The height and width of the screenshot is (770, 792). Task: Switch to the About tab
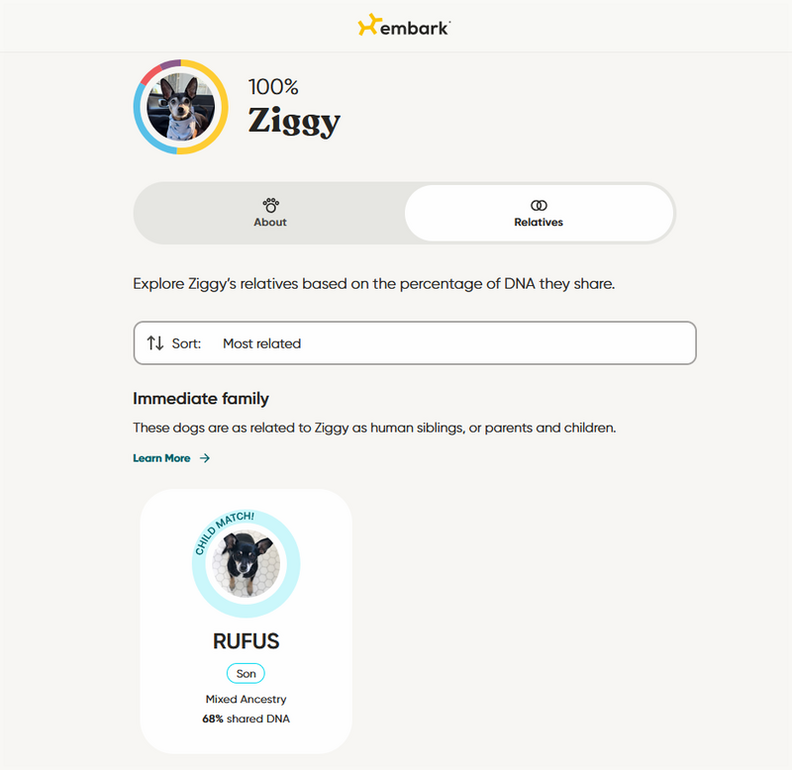pyautogui.click(x=270, y=213)
